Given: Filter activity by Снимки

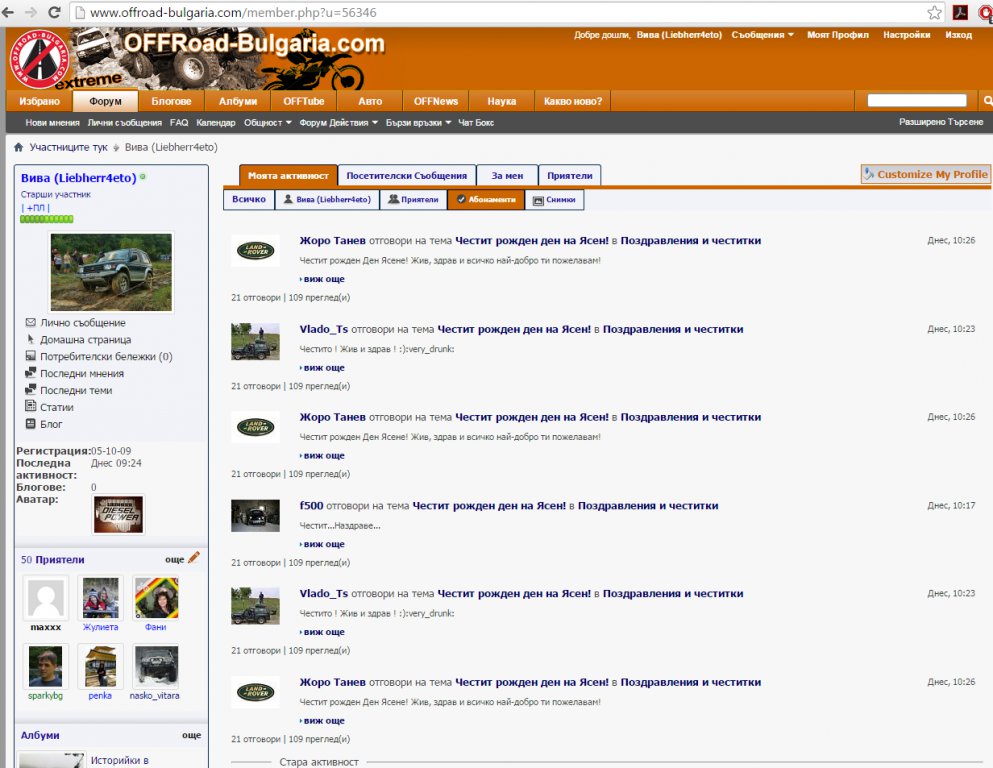Looking at the screenshot, I should 554,199.
